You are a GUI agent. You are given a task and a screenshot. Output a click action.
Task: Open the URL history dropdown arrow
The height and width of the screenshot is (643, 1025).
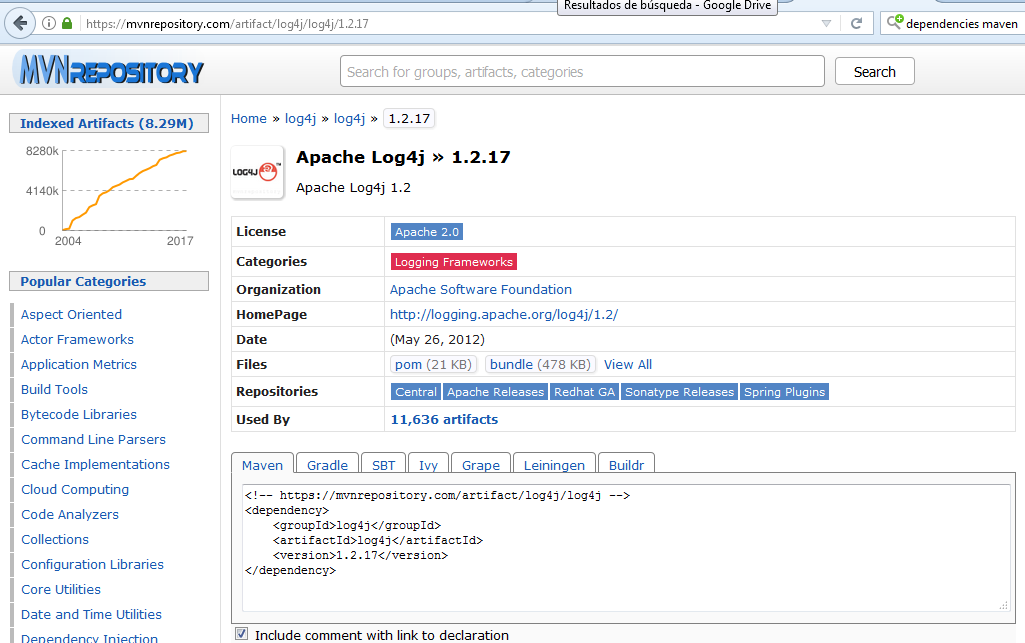(826, 24)
